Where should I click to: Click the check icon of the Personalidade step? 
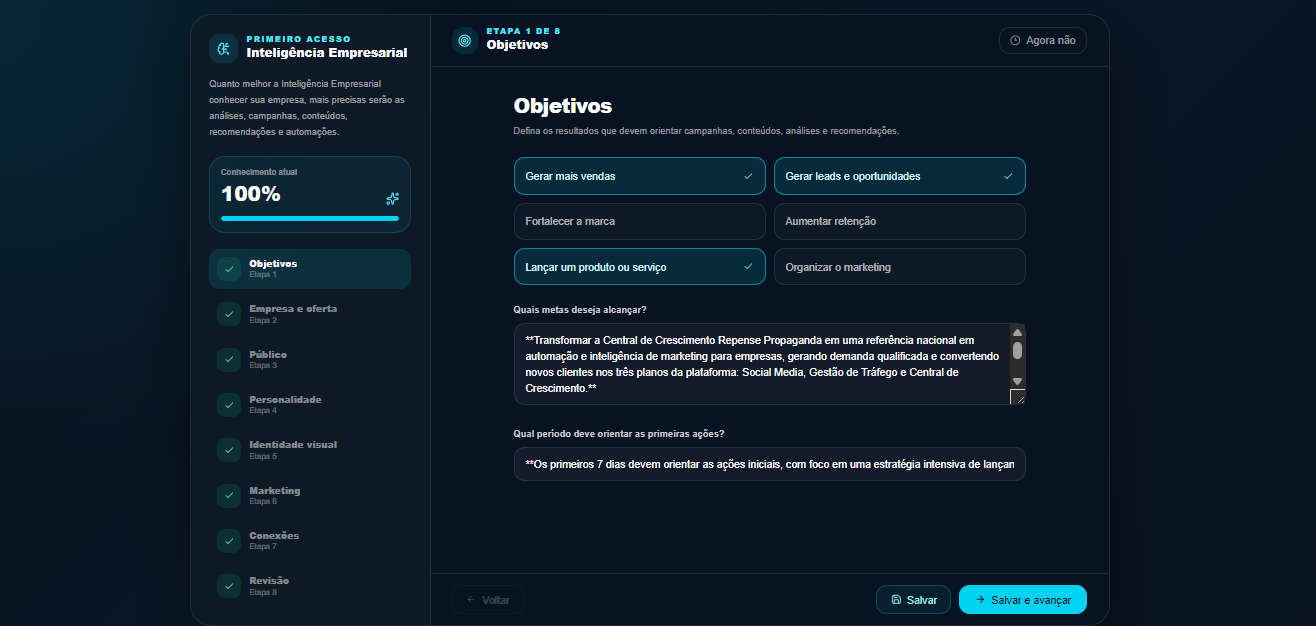click(x=229, y=405)
